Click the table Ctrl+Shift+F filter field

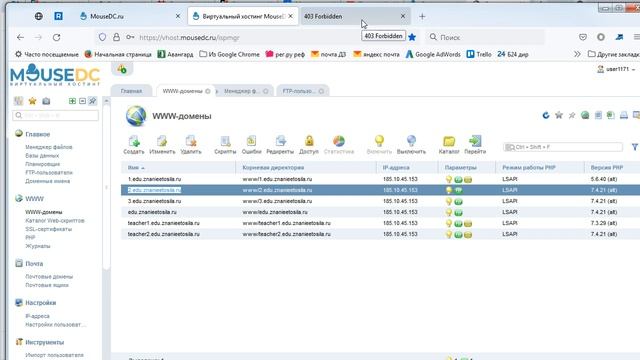pyautogui.click(x=563, y=147)
